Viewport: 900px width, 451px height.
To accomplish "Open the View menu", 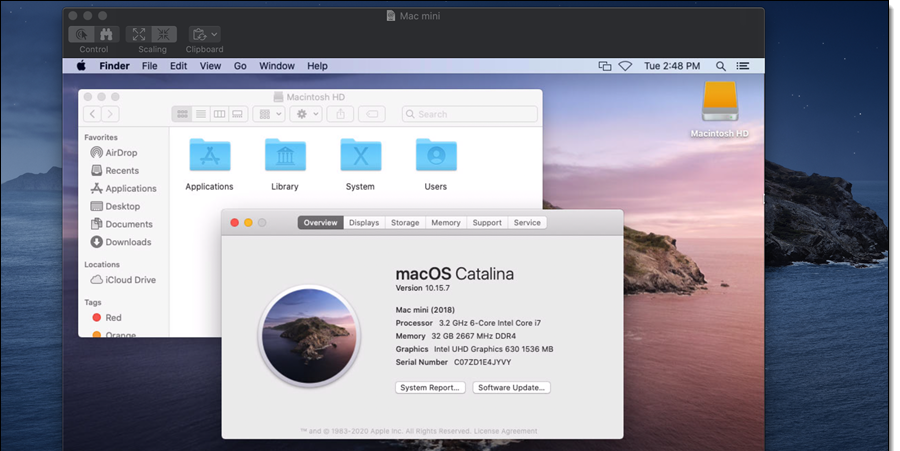I will pyautogui.click(x=210, y=66).
